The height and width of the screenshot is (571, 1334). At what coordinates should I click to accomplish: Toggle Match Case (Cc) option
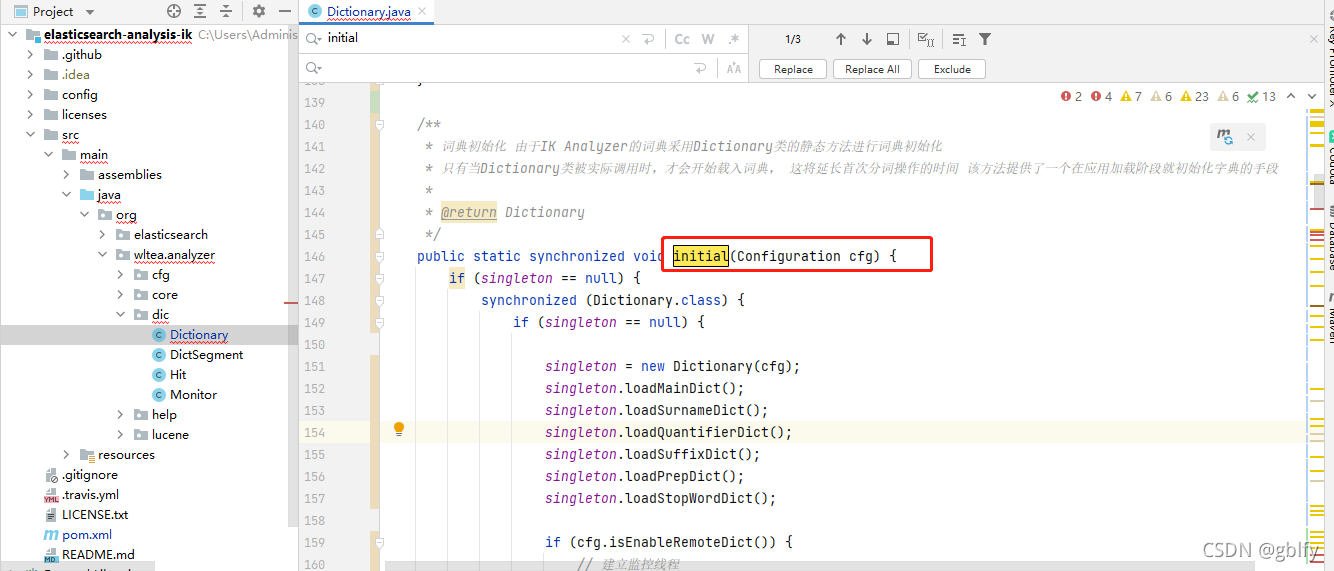[682, 39]
